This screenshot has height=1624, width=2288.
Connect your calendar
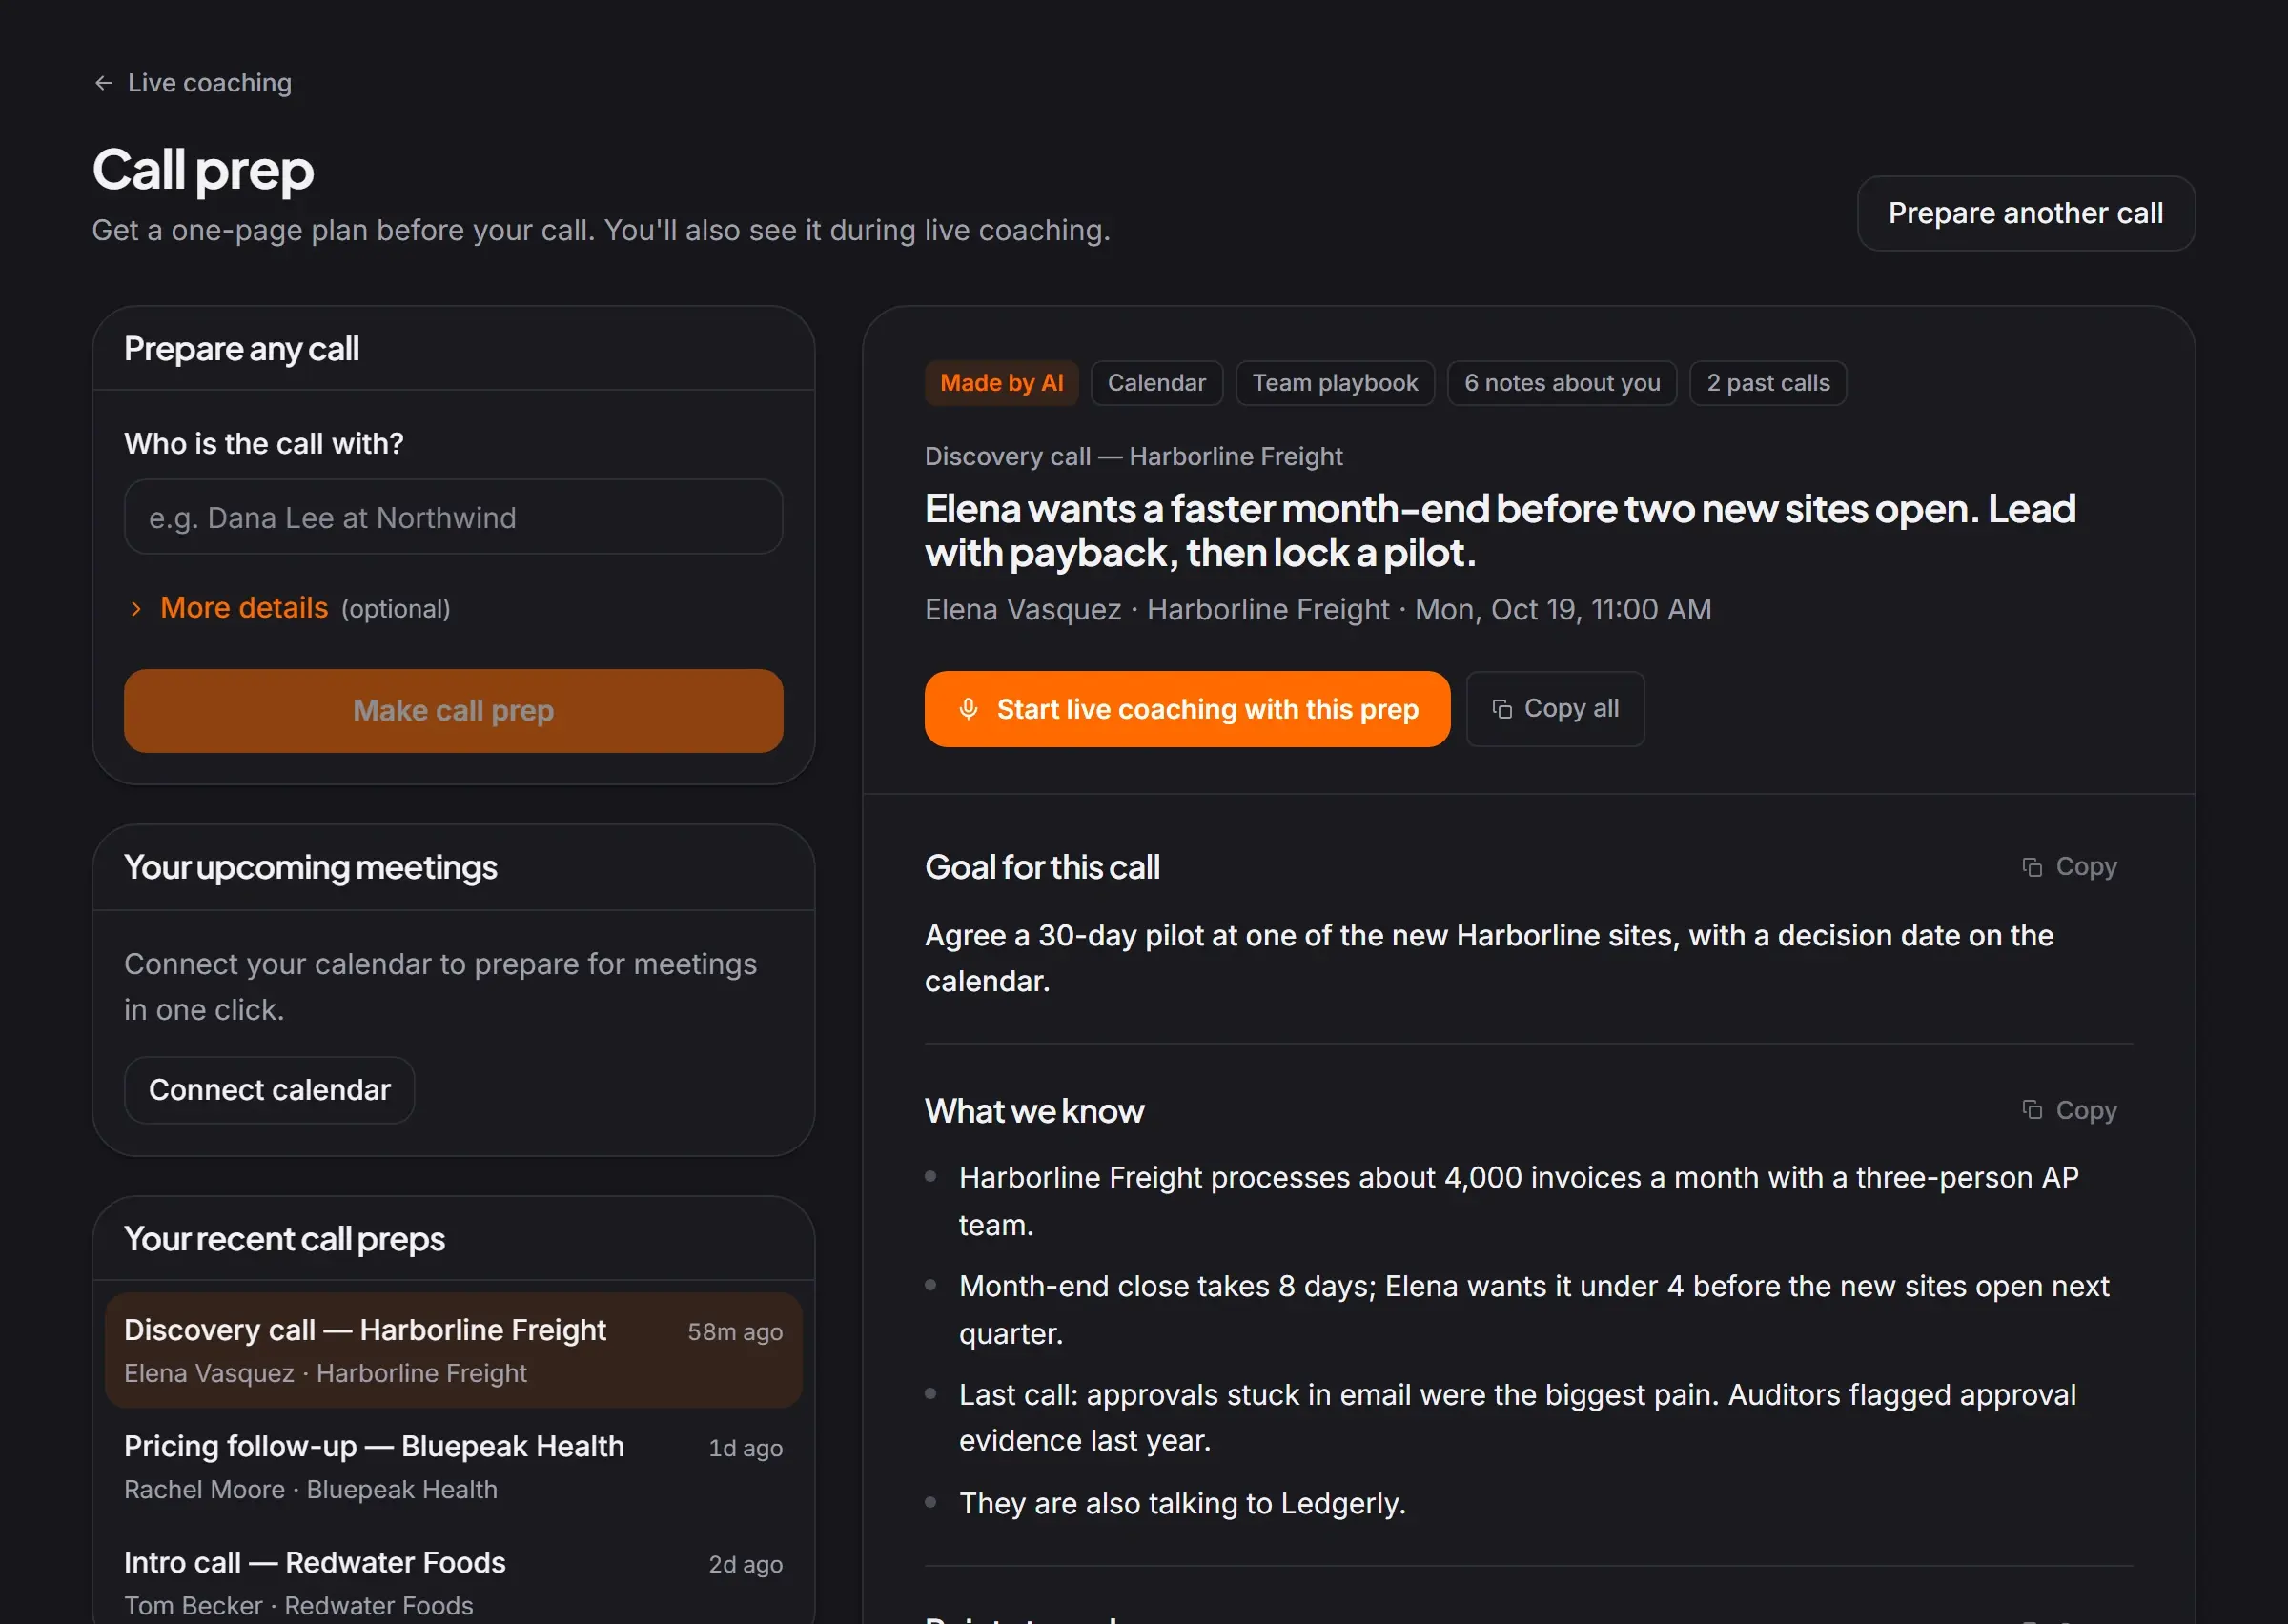(269, 1089)
